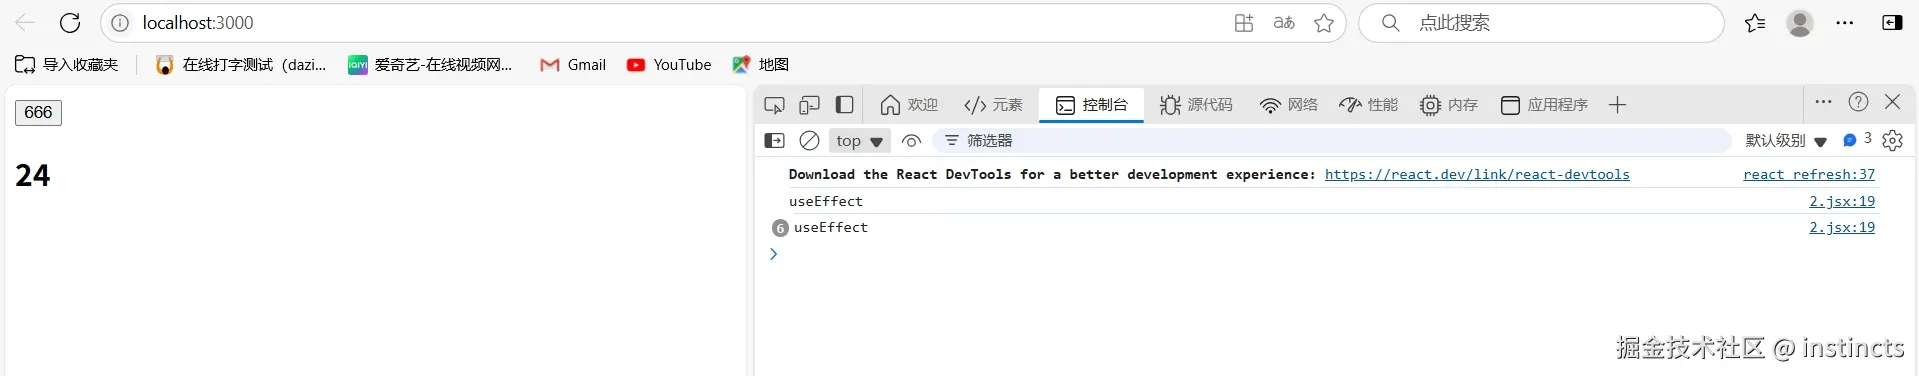1919x376 pixels.
Task: Open DevTools more options ellipsis
Action: pyautogui.click(x=1823, y=102)
